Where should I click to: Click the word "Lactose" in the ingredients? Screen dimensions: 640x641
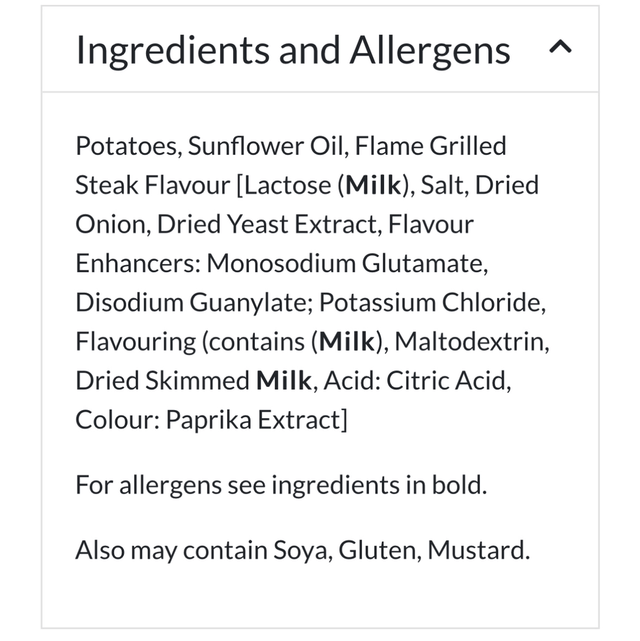(288, 185)
